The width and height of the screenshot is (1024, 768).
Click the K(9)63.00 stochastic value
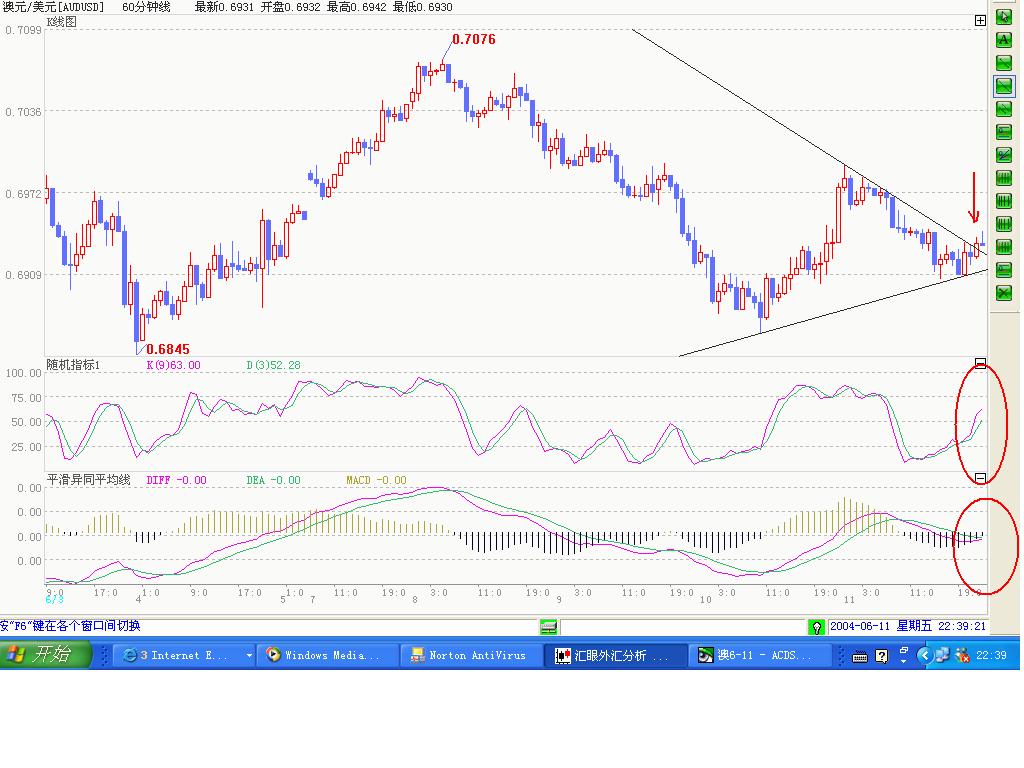(x=173, y=365)
